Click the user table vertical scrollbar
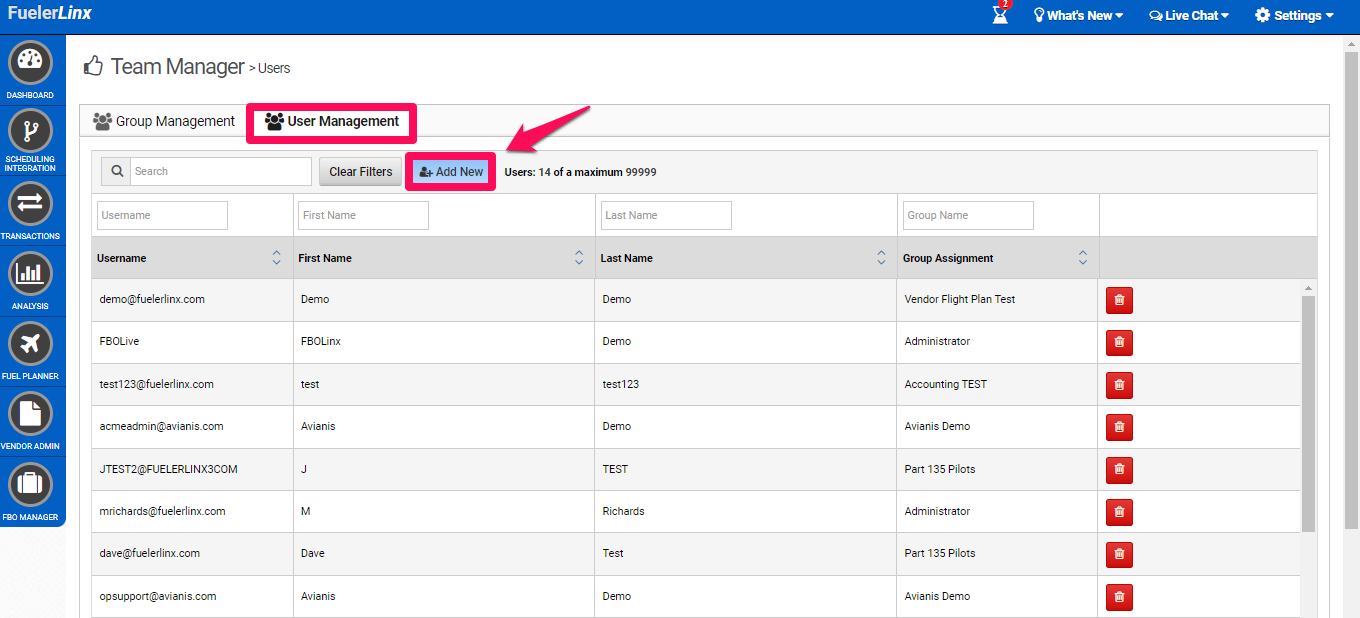This screenshot has height=618, width=1360. (1308, 413)
